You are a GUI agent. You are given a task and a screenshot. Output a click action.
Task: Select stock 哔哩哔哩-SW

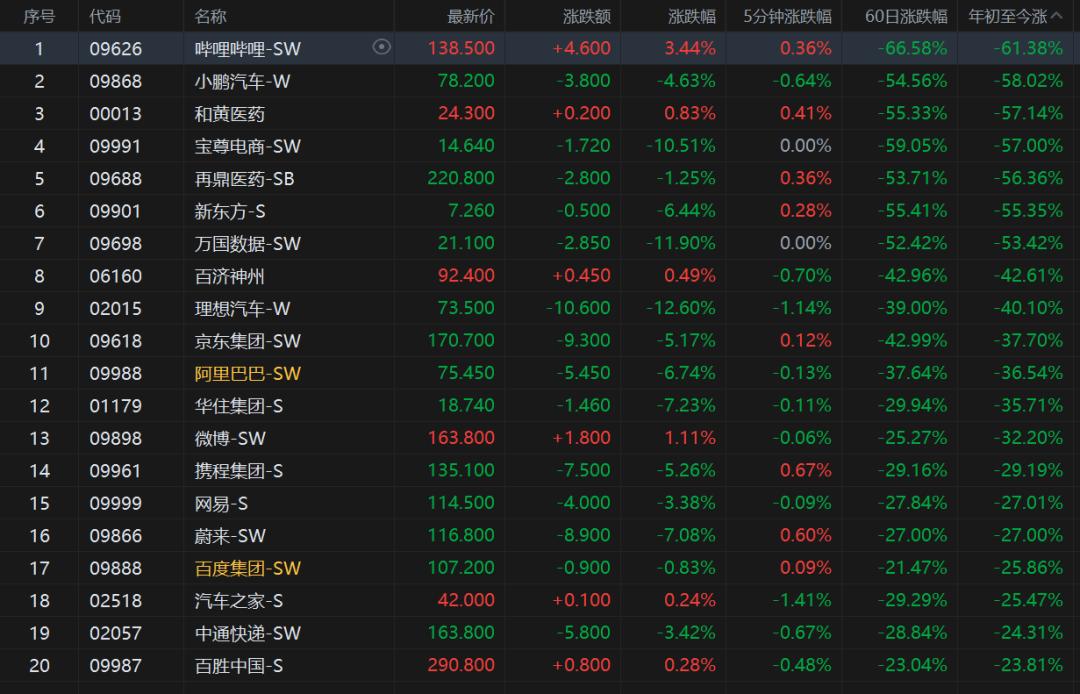point(248,48)
